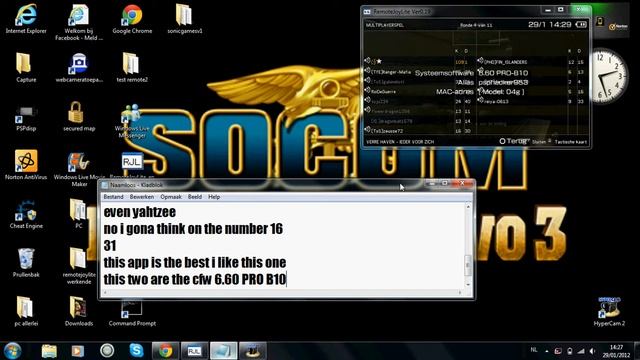Image resolution: width=640 pixels, height=360 pixels.
Task: Click the Kladblok horizontal scroll right arrow
Action: [460, 292]
